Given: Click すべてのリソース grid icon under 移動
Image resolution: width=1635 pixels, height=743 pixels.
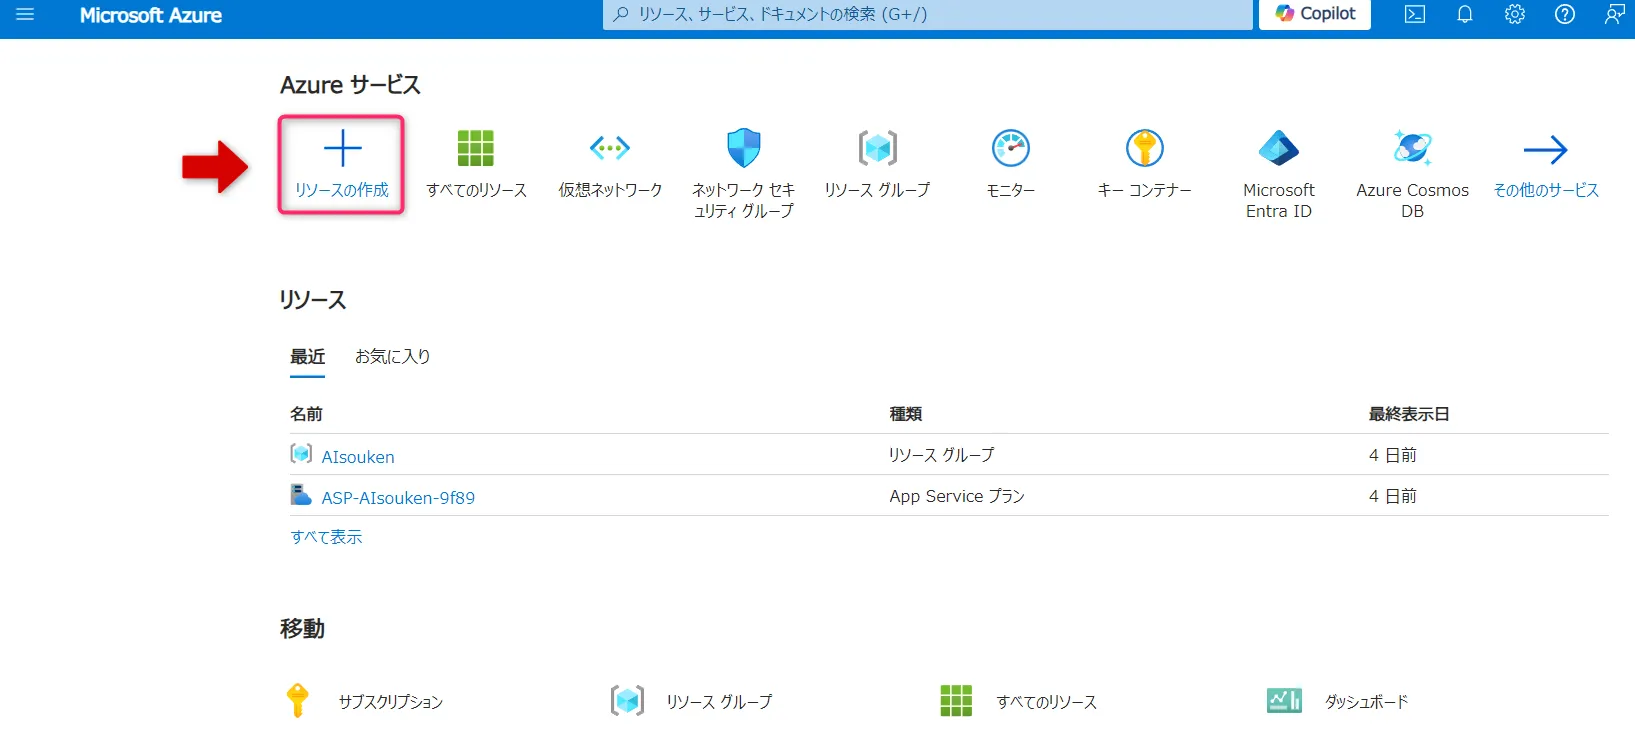Looking at the screenshot, I should 956,701.
